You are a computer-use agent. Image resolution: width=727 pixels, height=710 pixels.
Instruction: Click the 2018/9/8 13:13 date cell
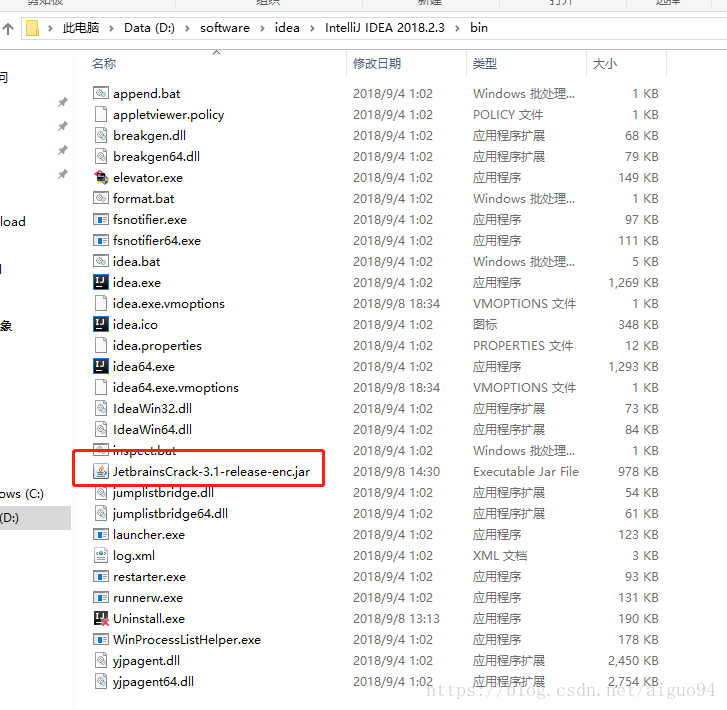(x=396, y=618)
